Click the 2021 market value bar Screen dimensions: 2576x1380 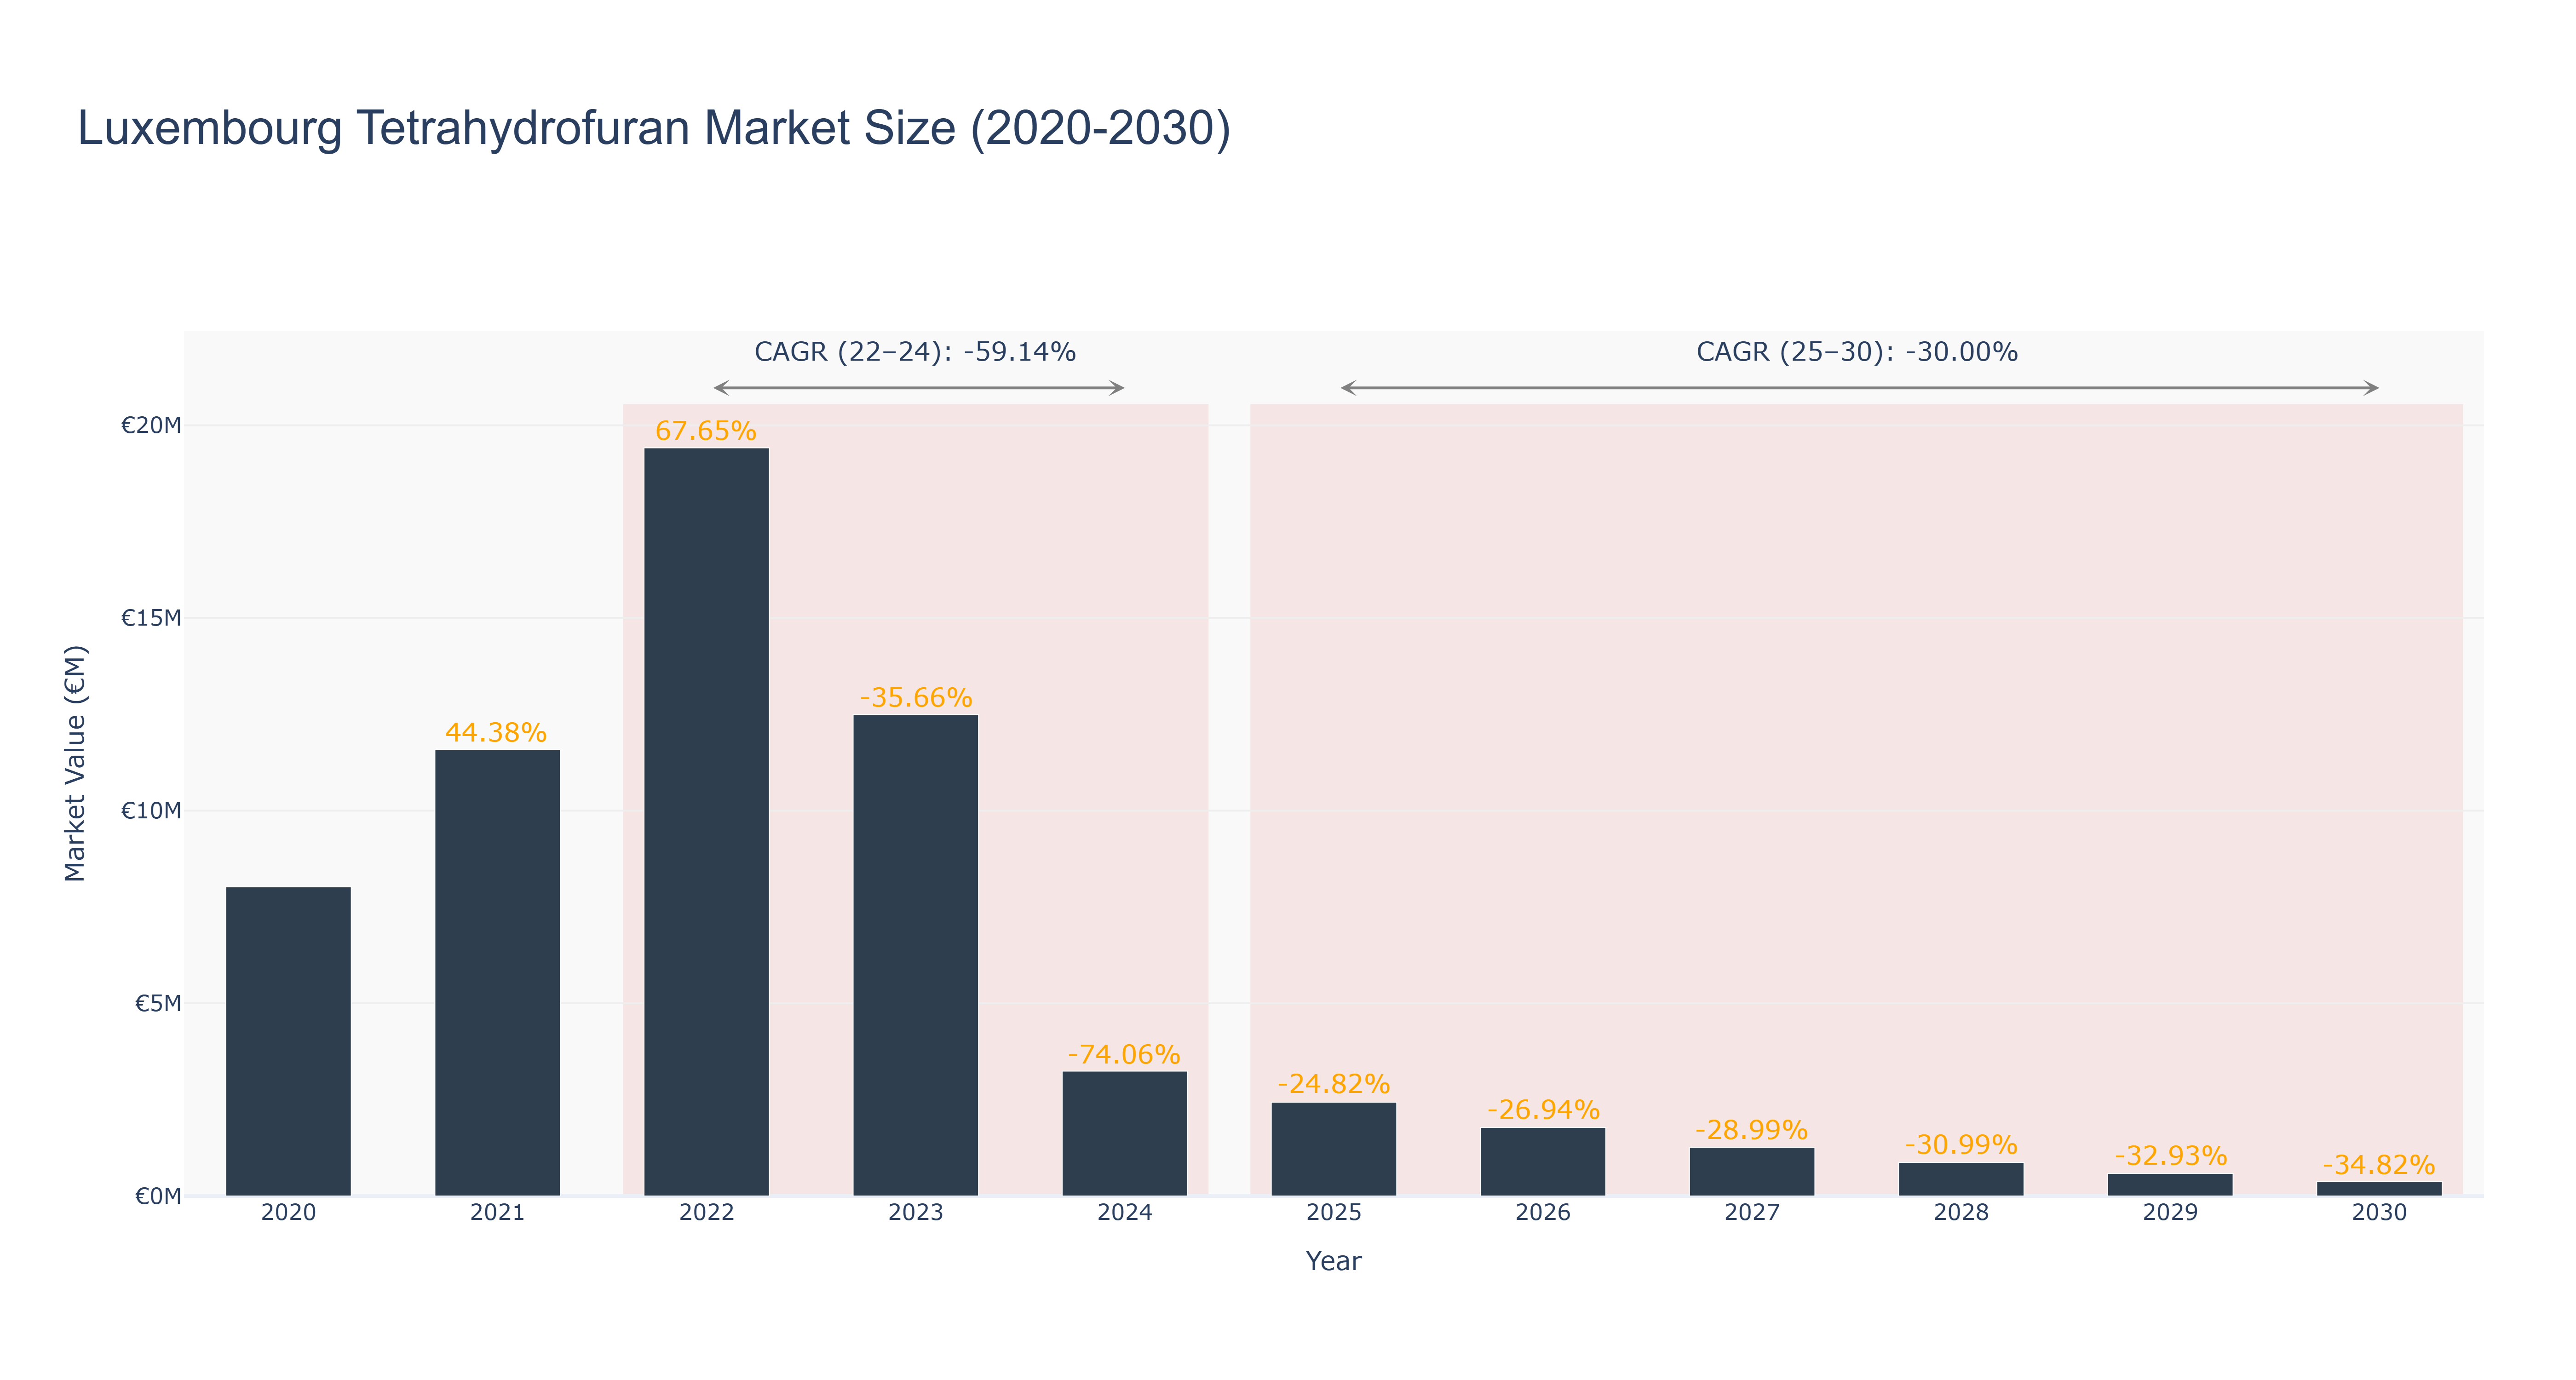(497, 973)
